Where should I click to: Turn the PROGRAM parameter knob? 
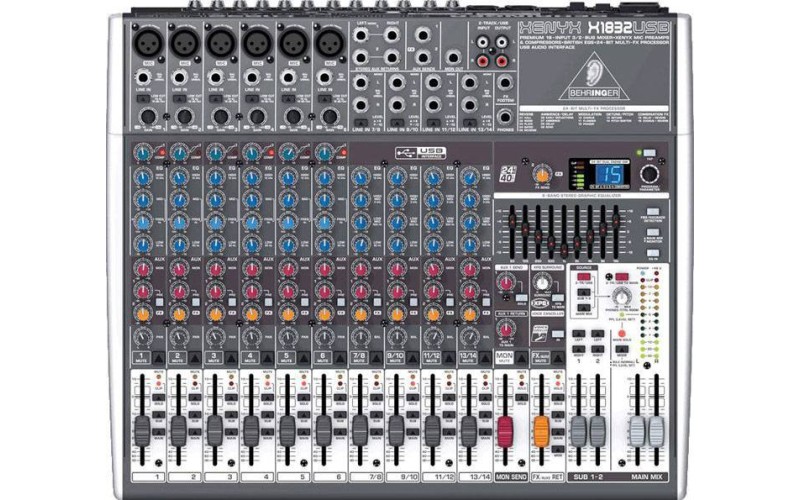tap(649, 173)
